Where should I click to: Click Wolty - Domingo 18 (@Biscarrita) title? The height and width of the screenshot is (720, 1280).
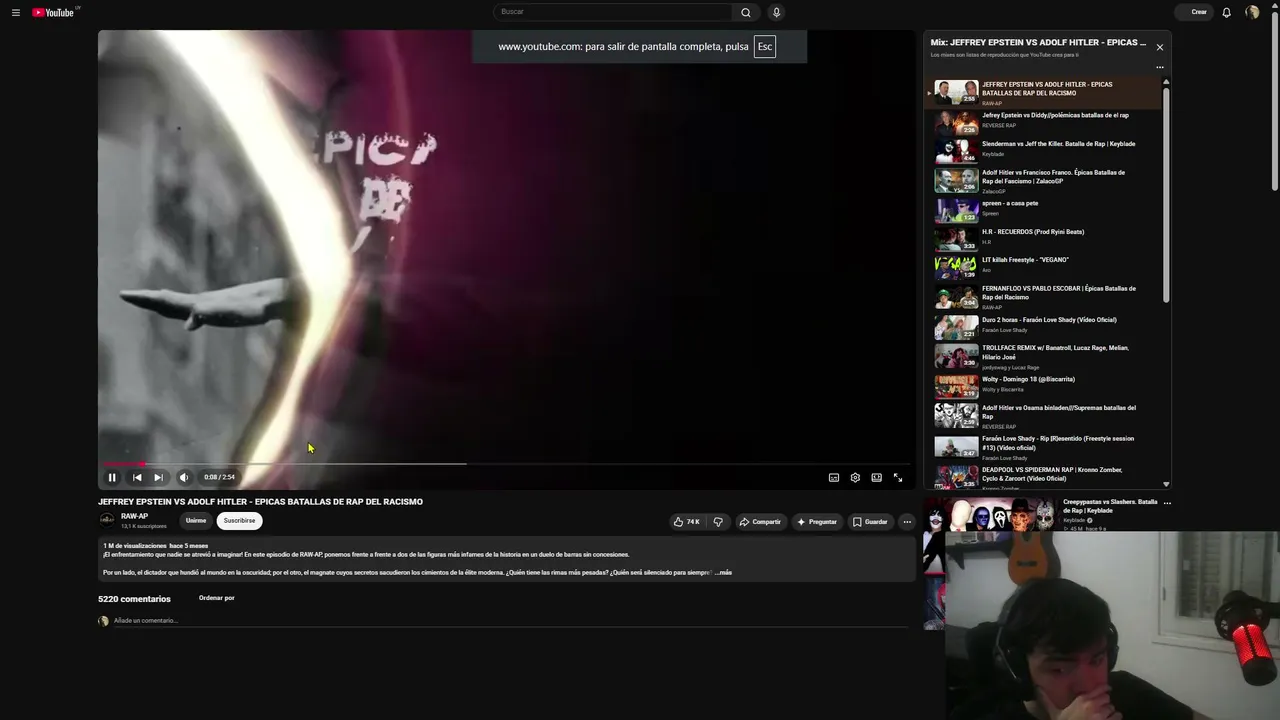(1028, 380)
